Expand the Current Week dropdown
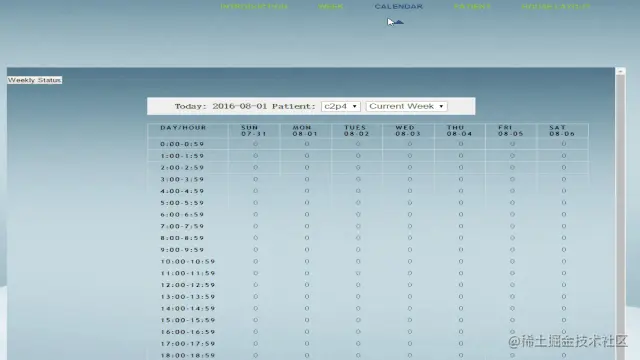The image size is (640, 360). (407, 106)
